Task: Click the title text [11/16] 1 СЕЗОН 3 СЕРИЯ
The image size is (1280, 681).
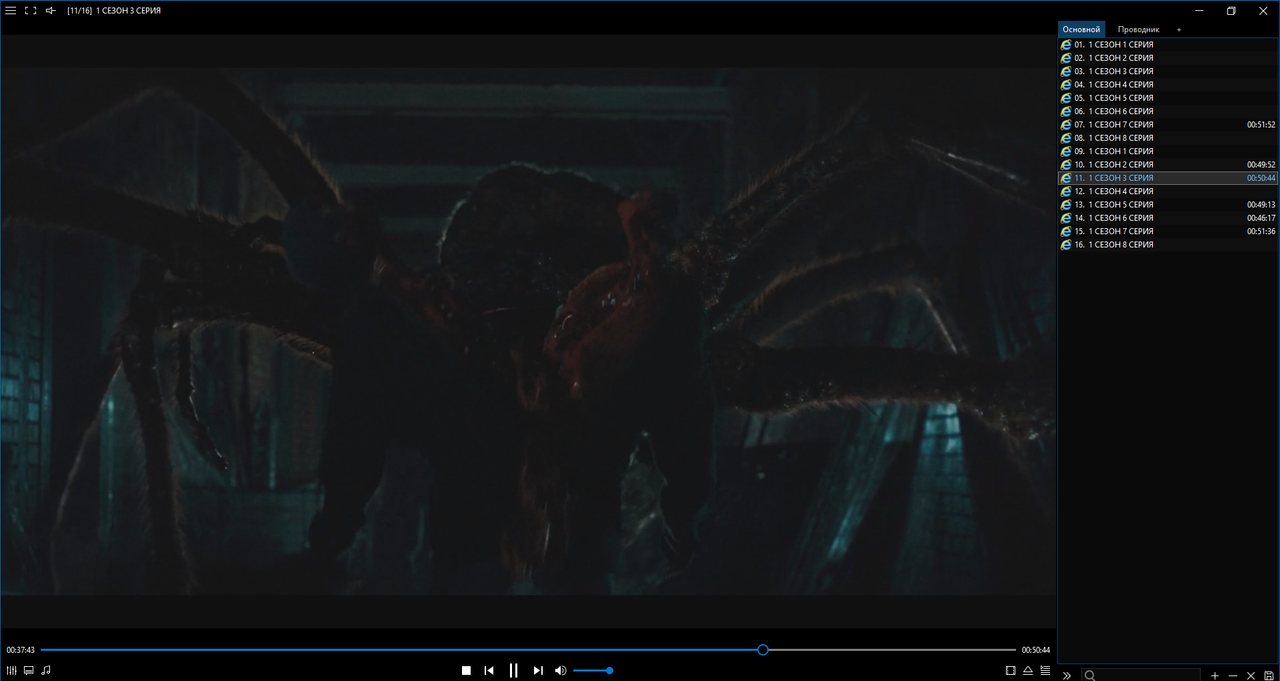Action: tap(114, 10)
